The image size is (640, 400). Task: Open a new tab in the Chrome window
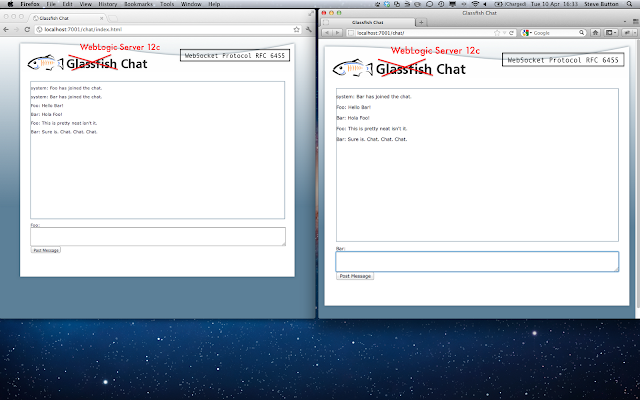(x=113, y=18)
